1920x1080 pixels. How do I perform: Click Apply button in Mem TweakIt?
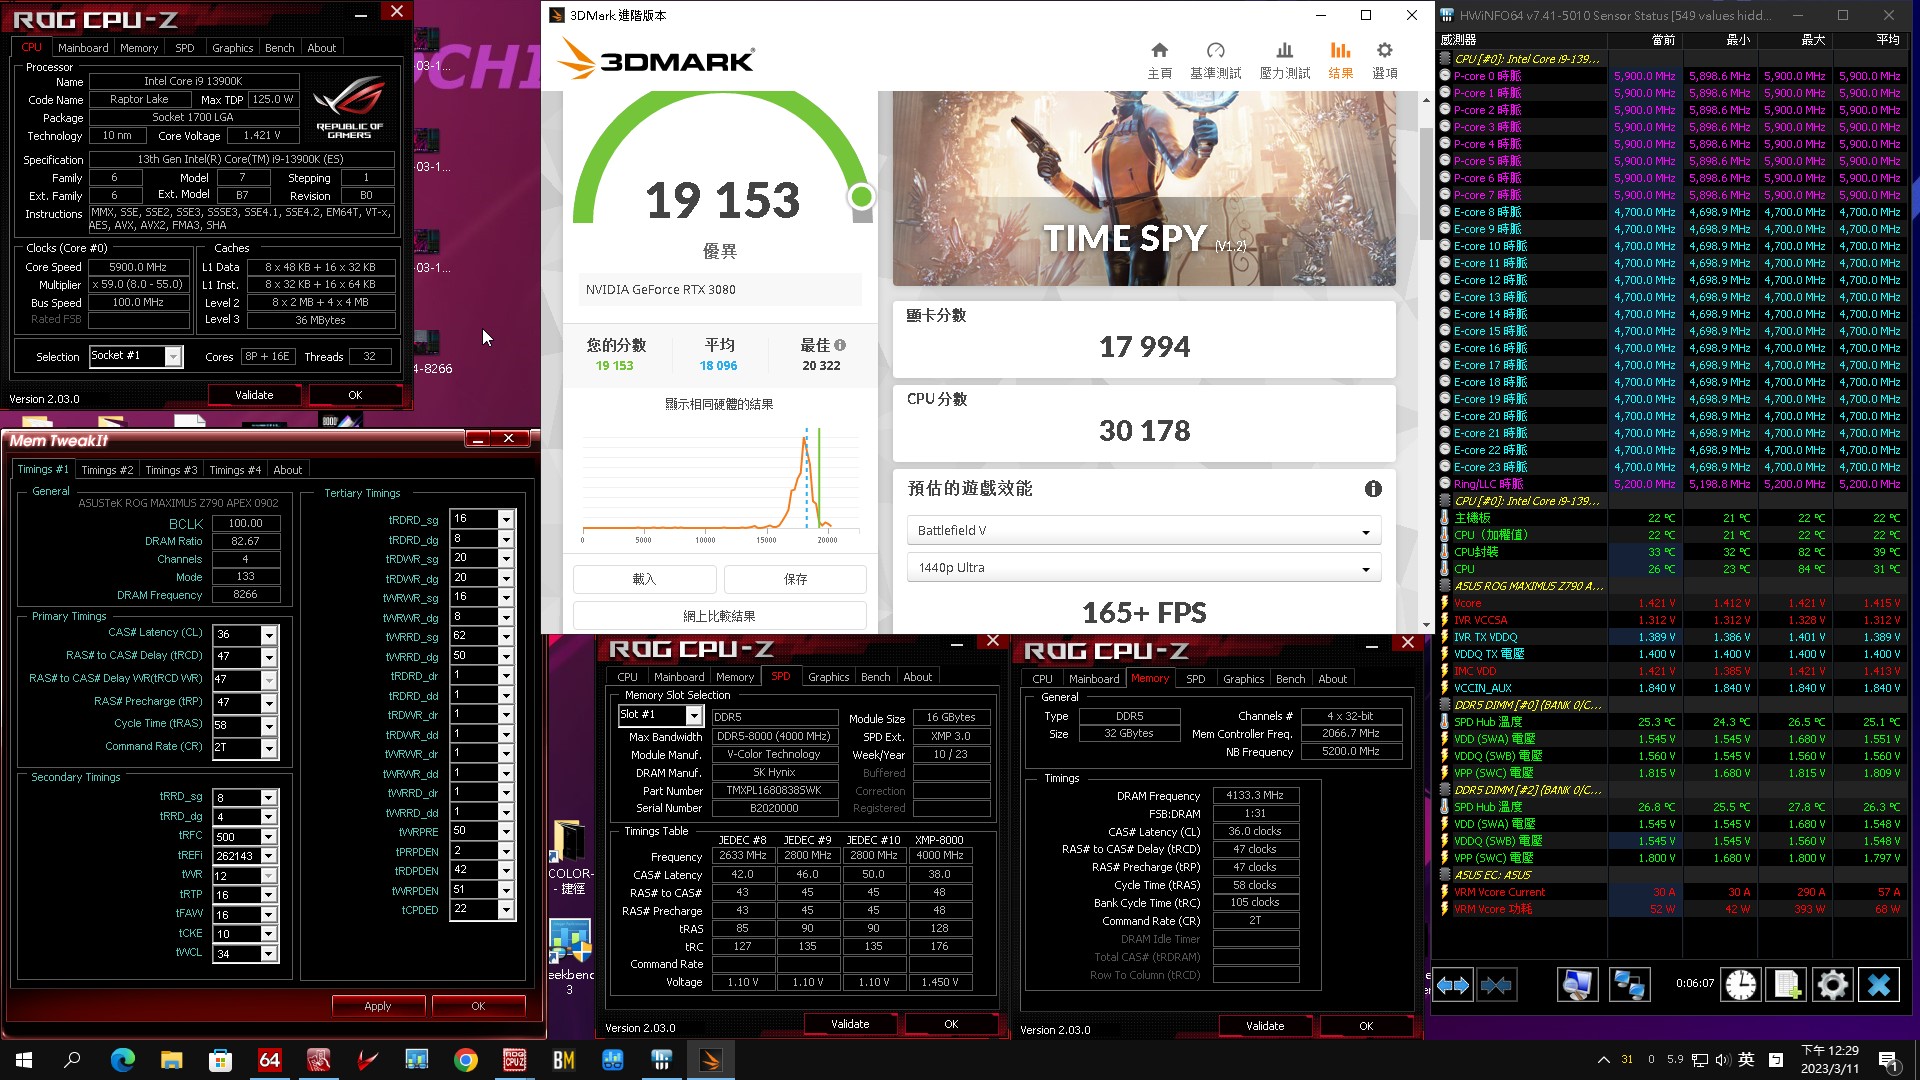coord(378,1006)
